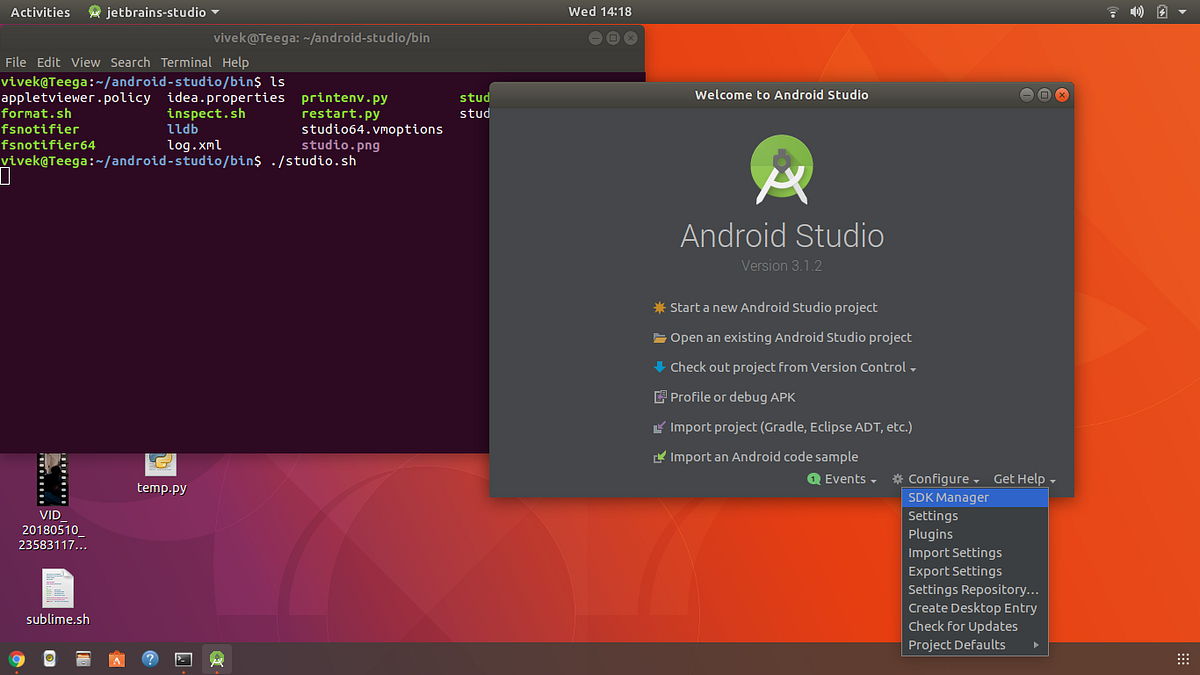
Task: Click idea.properties in the terminal listing
Action: pos(226,98)
